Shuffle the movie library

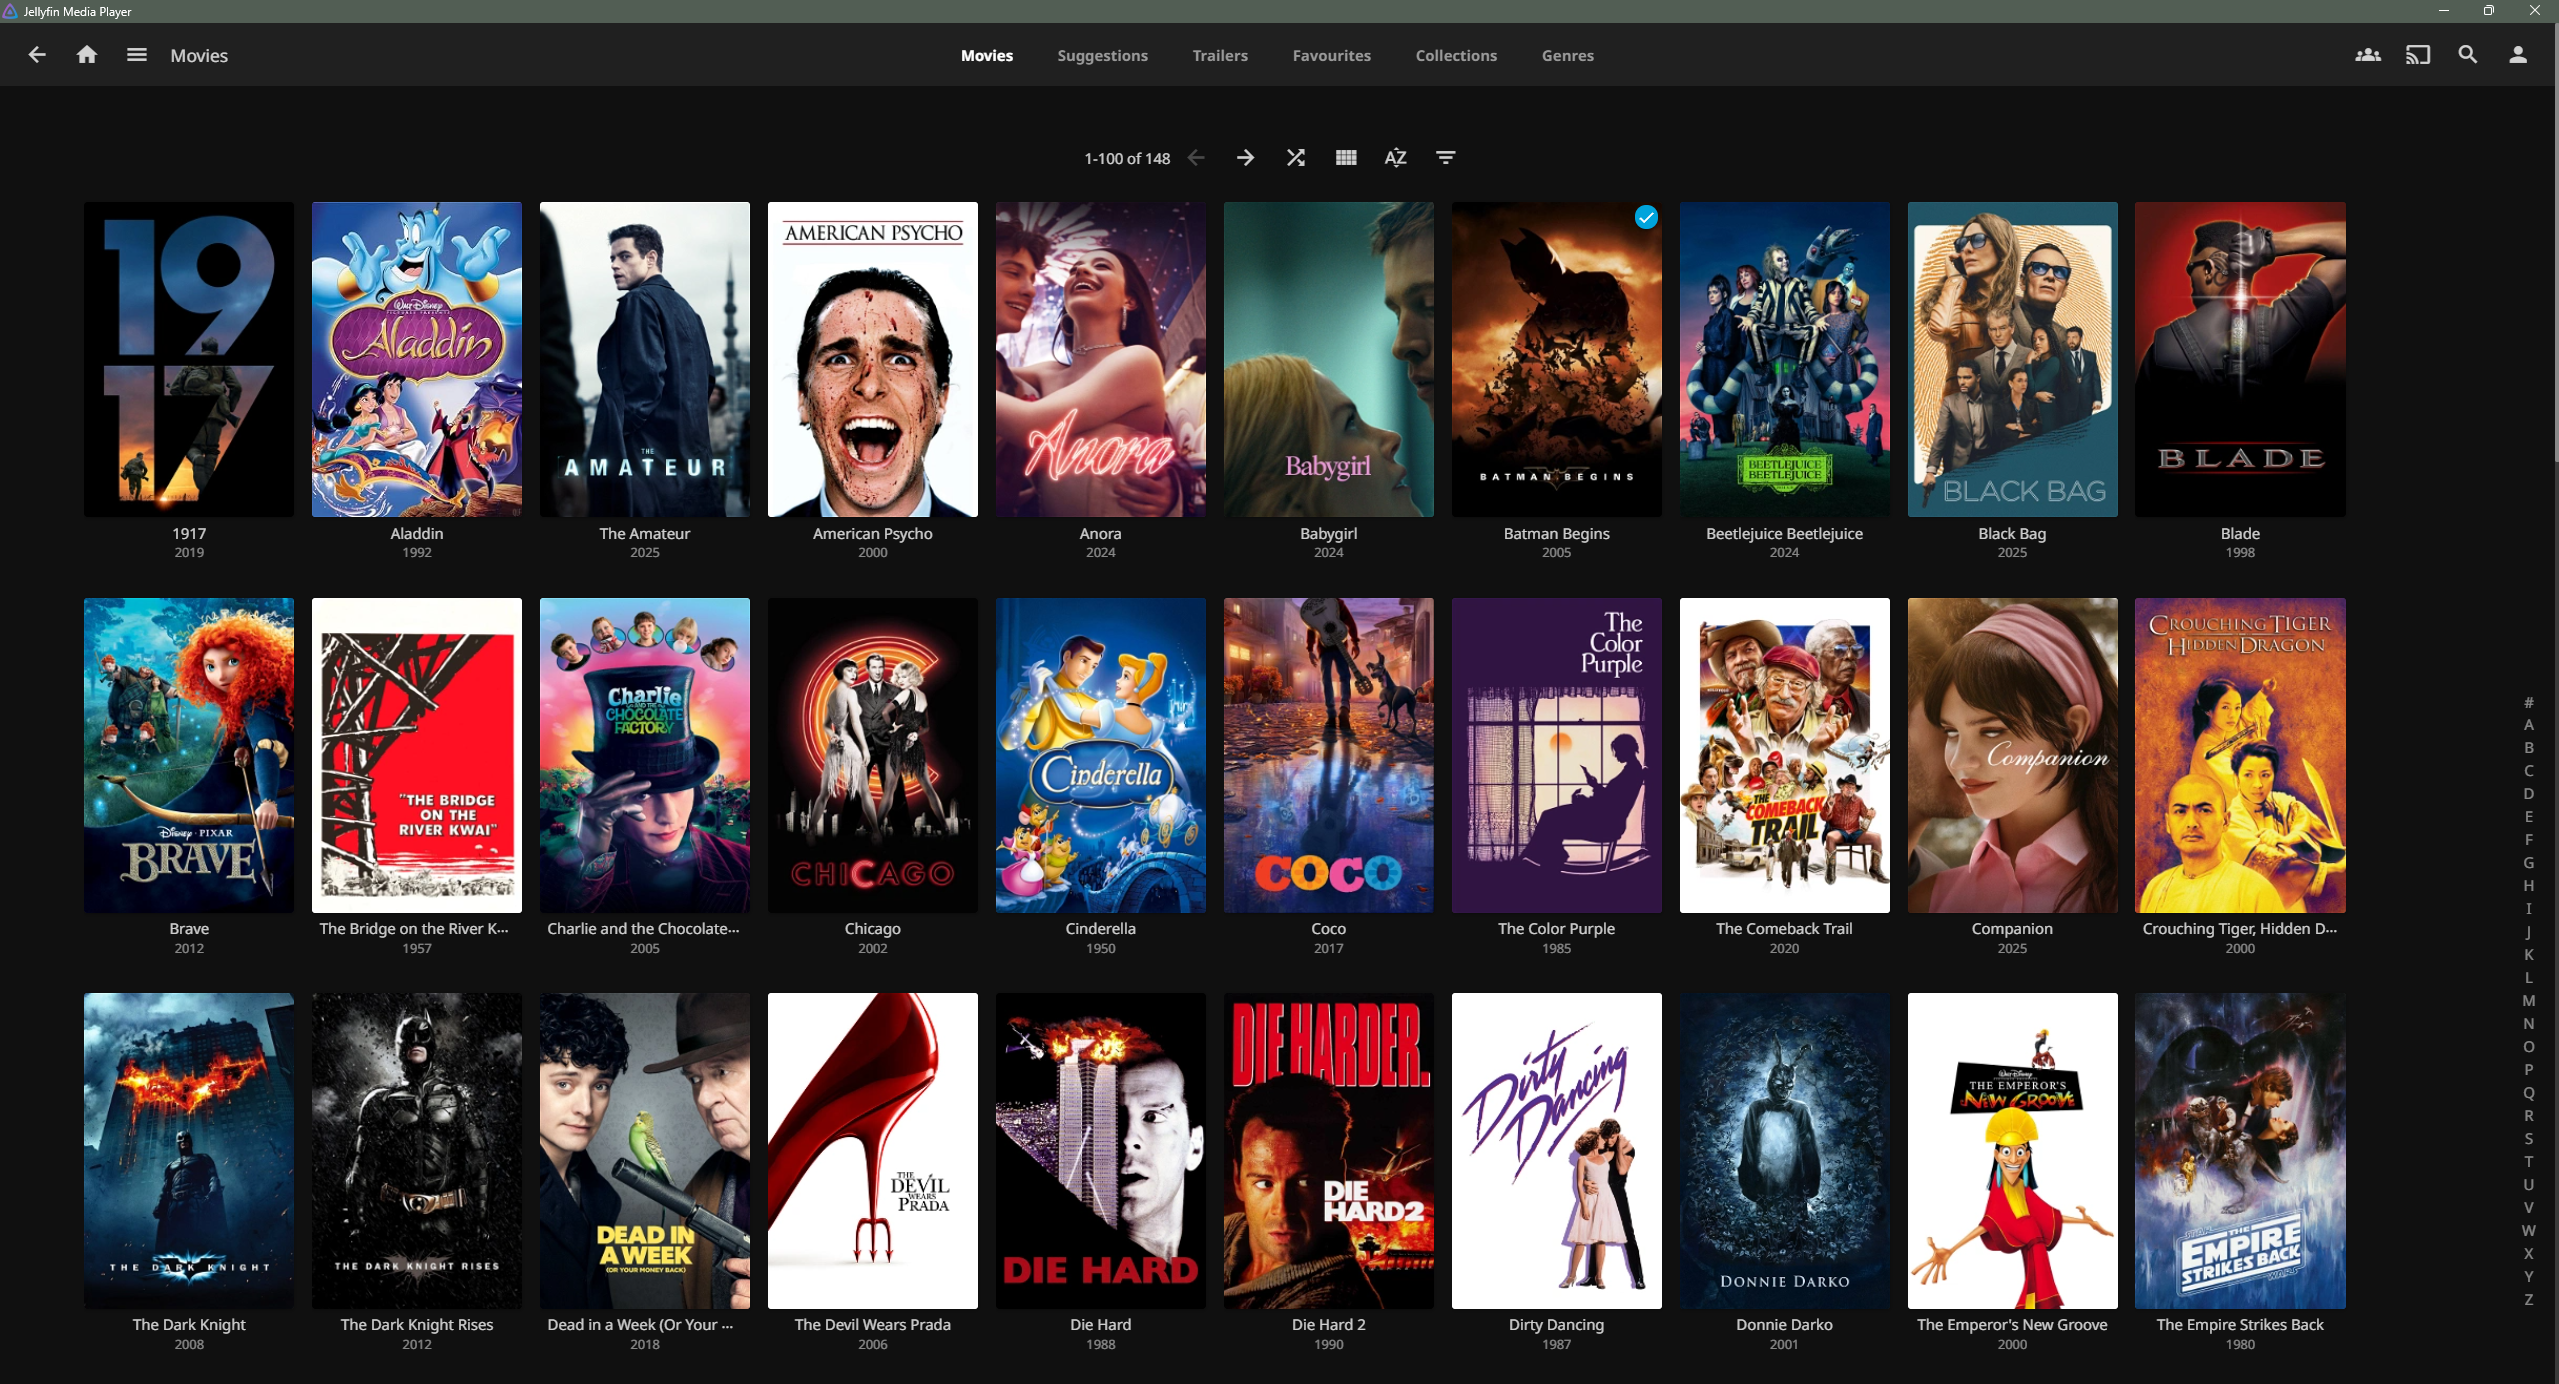point(1295,157)
